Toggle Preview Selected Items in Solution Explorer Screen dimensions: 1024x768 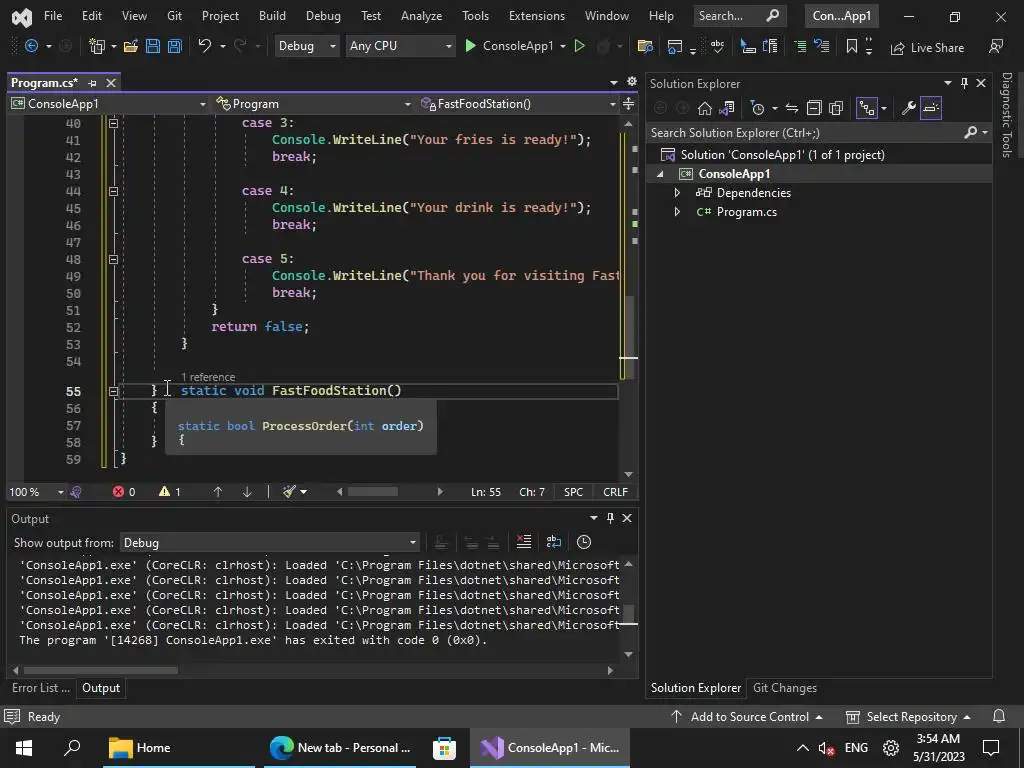[931, 108]
